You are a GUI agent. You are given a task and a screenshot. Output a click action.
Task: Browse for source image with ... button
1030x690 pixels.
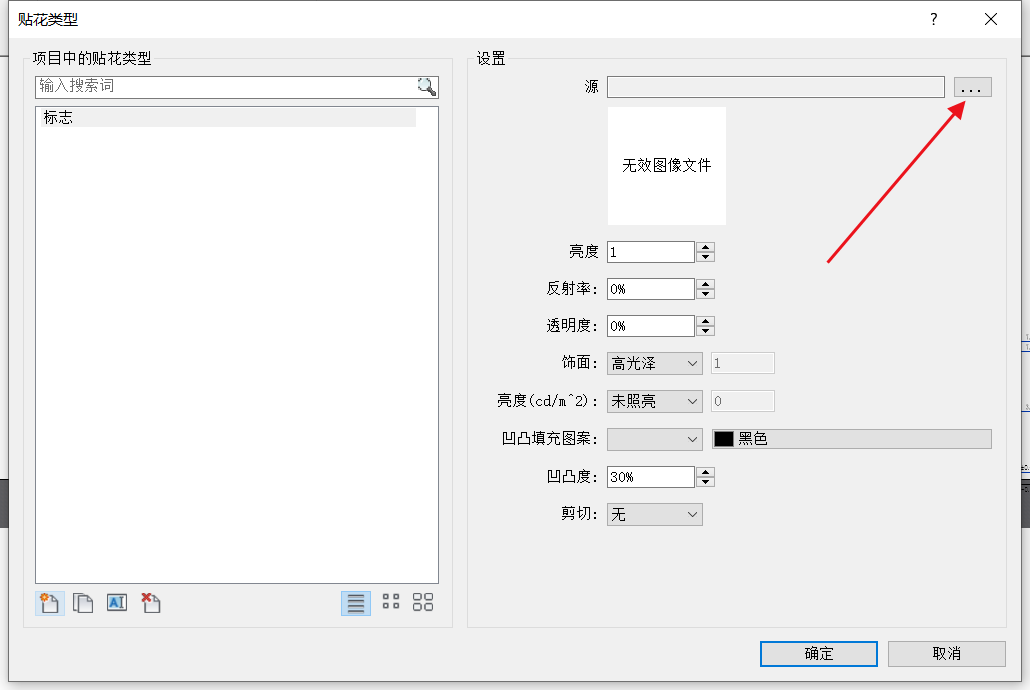[x=972, y=87]
